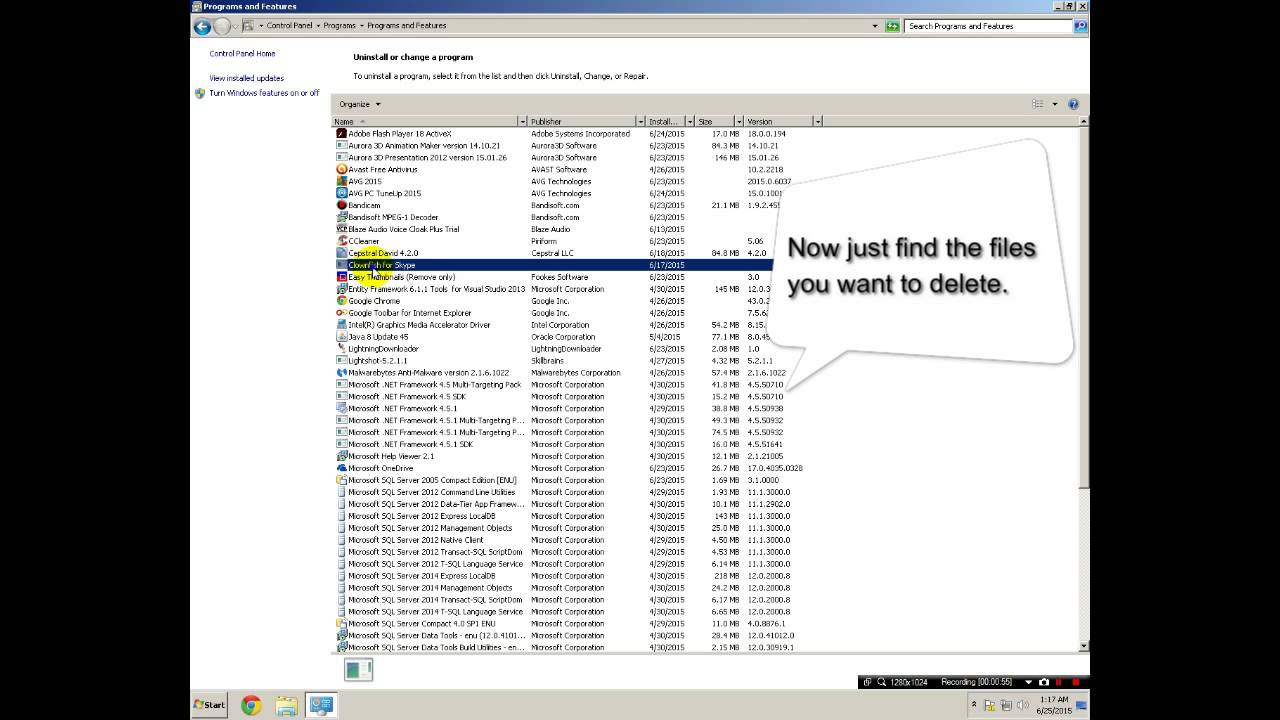Stop the recording with red square button

point(1076,682)
